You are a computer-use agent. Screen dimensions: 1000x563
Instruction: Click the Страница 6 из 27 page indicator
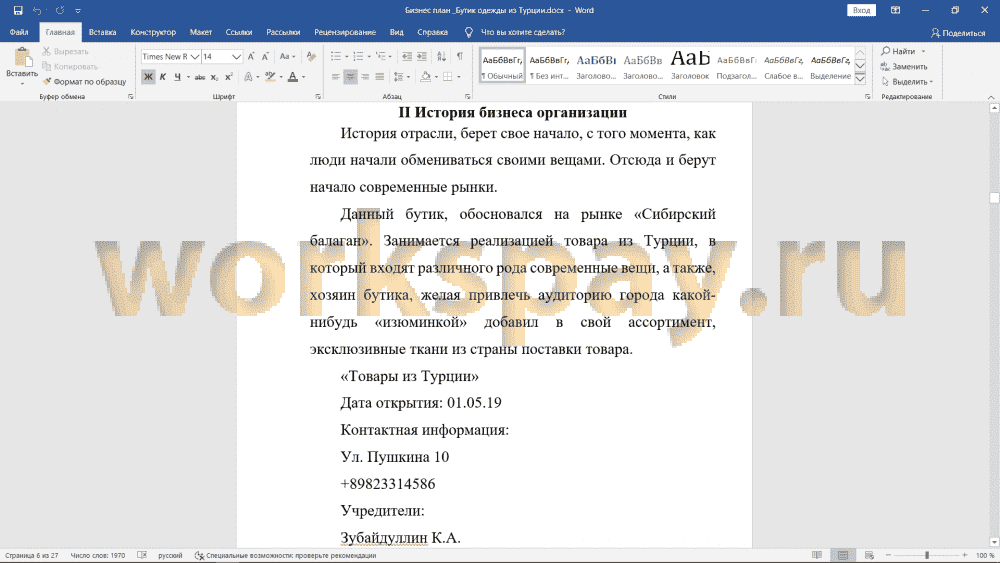pyautogui.click(x=32, y=555)
